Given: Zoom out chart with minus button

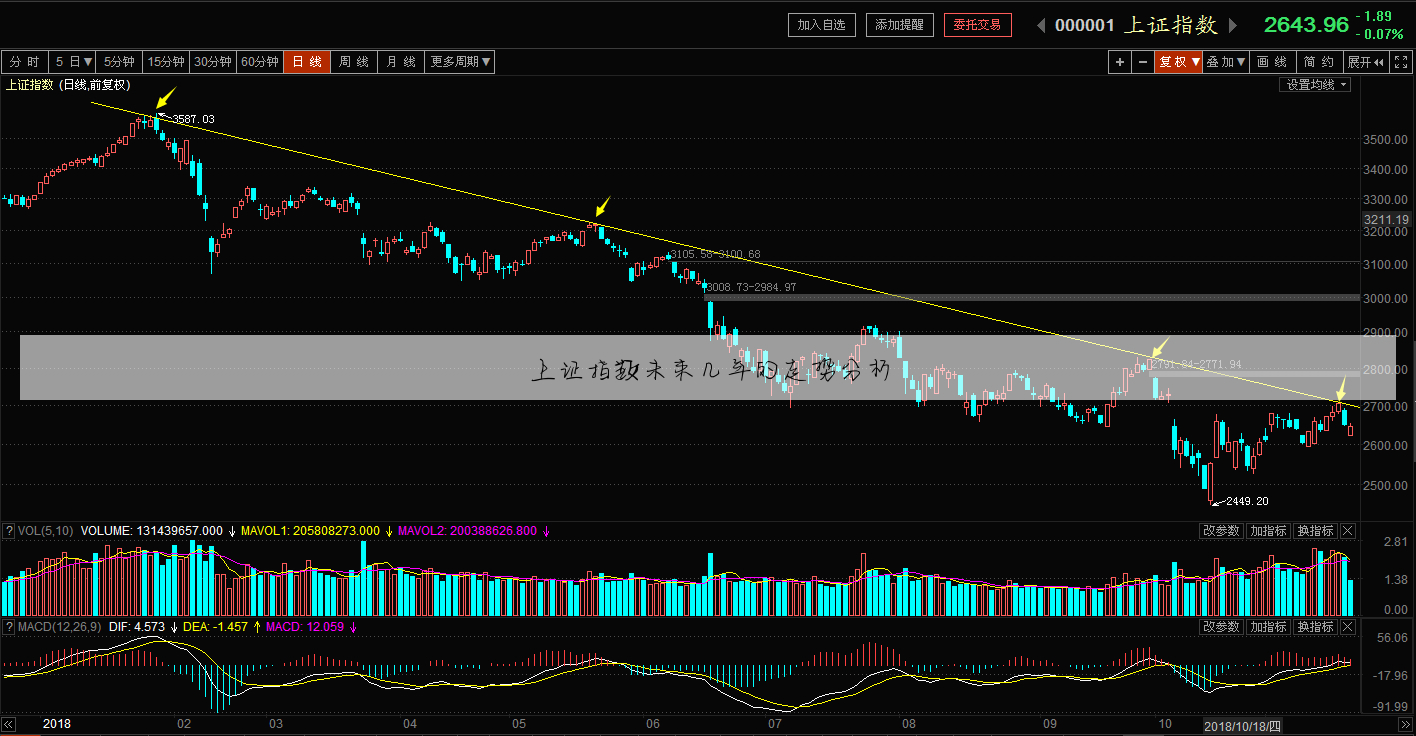Looking at the screenshot, I should [x=1143, y=62].
